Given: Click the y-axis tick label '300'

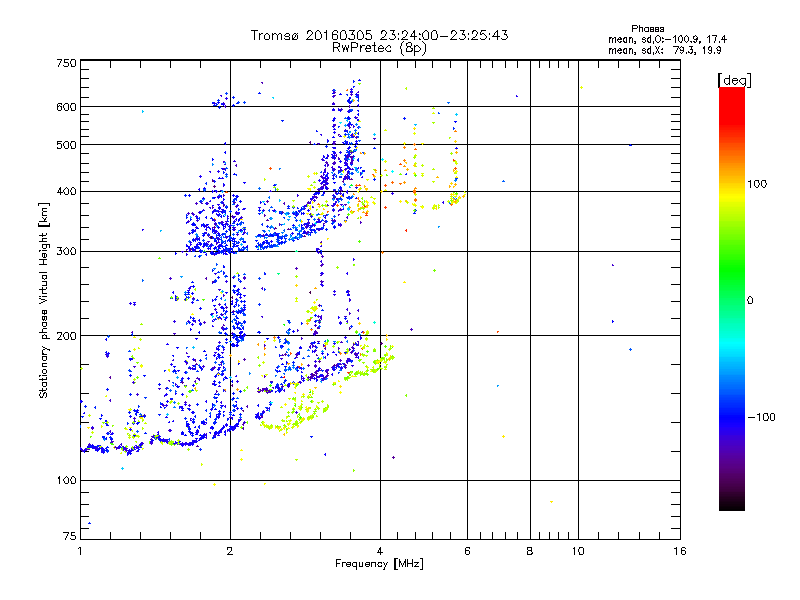Looking at the screenshot, I should [66, 251].
